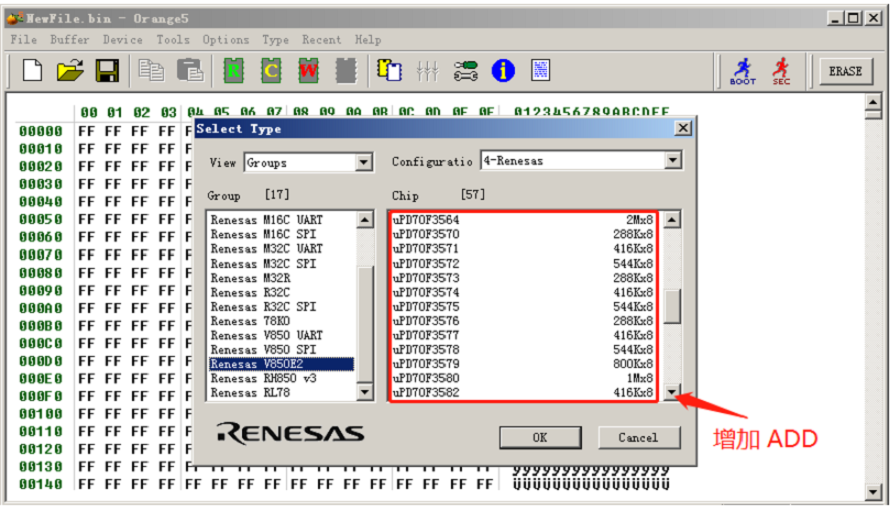Click the Group list scroll-down arrow

pyautogui.click(x=364, y=392)
